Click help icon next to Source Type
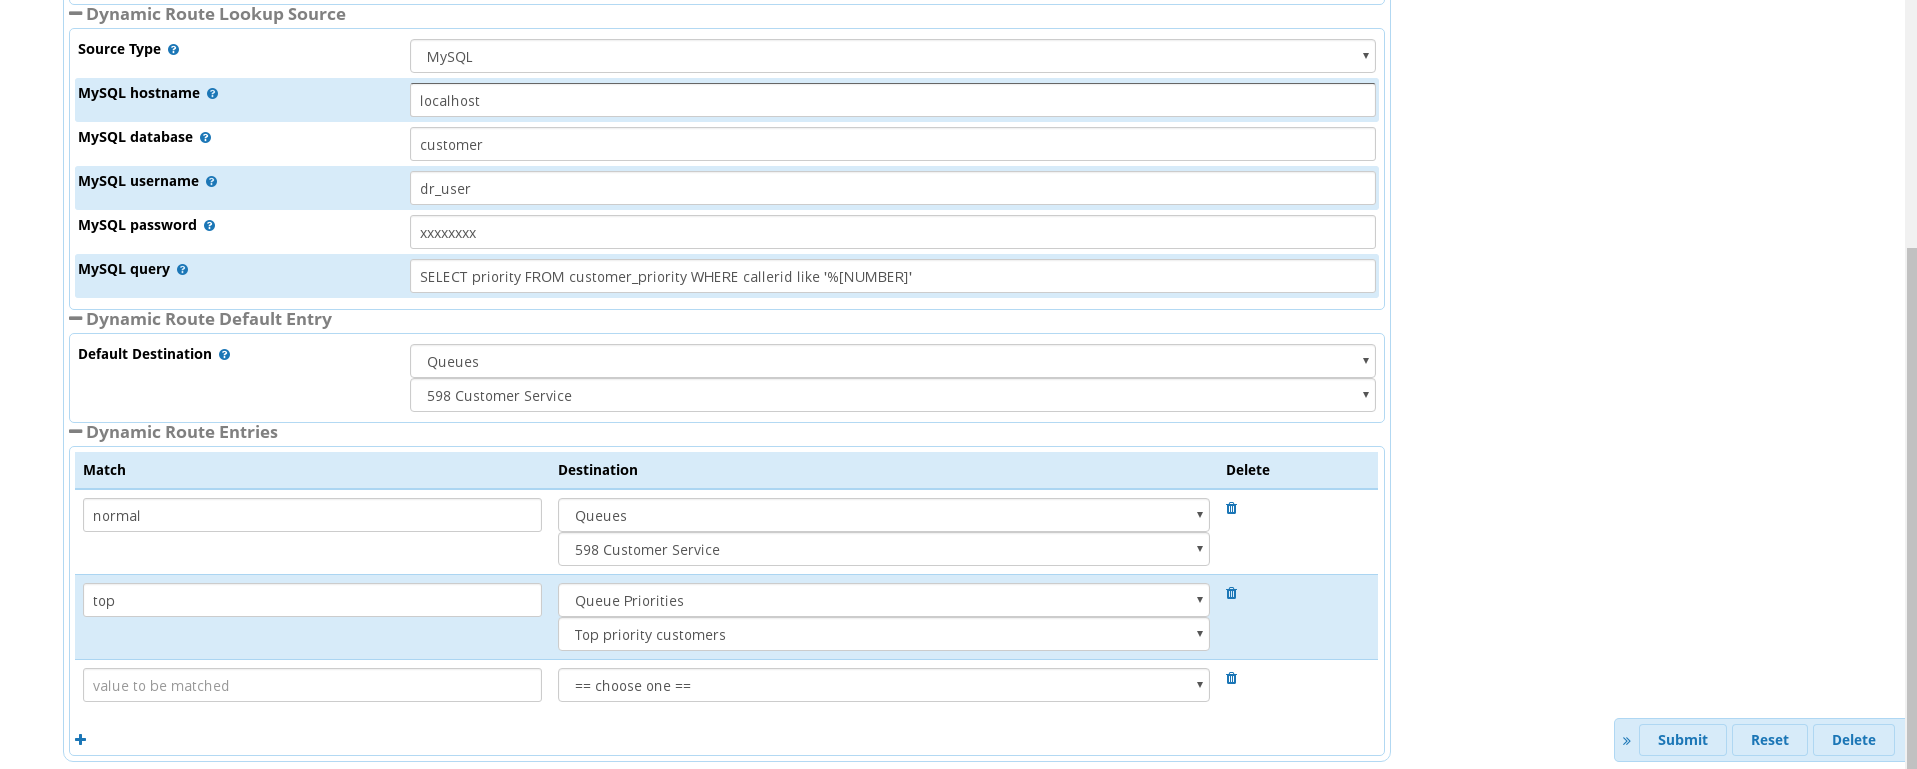Image resolution: width=1917 pixels, height=769 pixels. 173,50
